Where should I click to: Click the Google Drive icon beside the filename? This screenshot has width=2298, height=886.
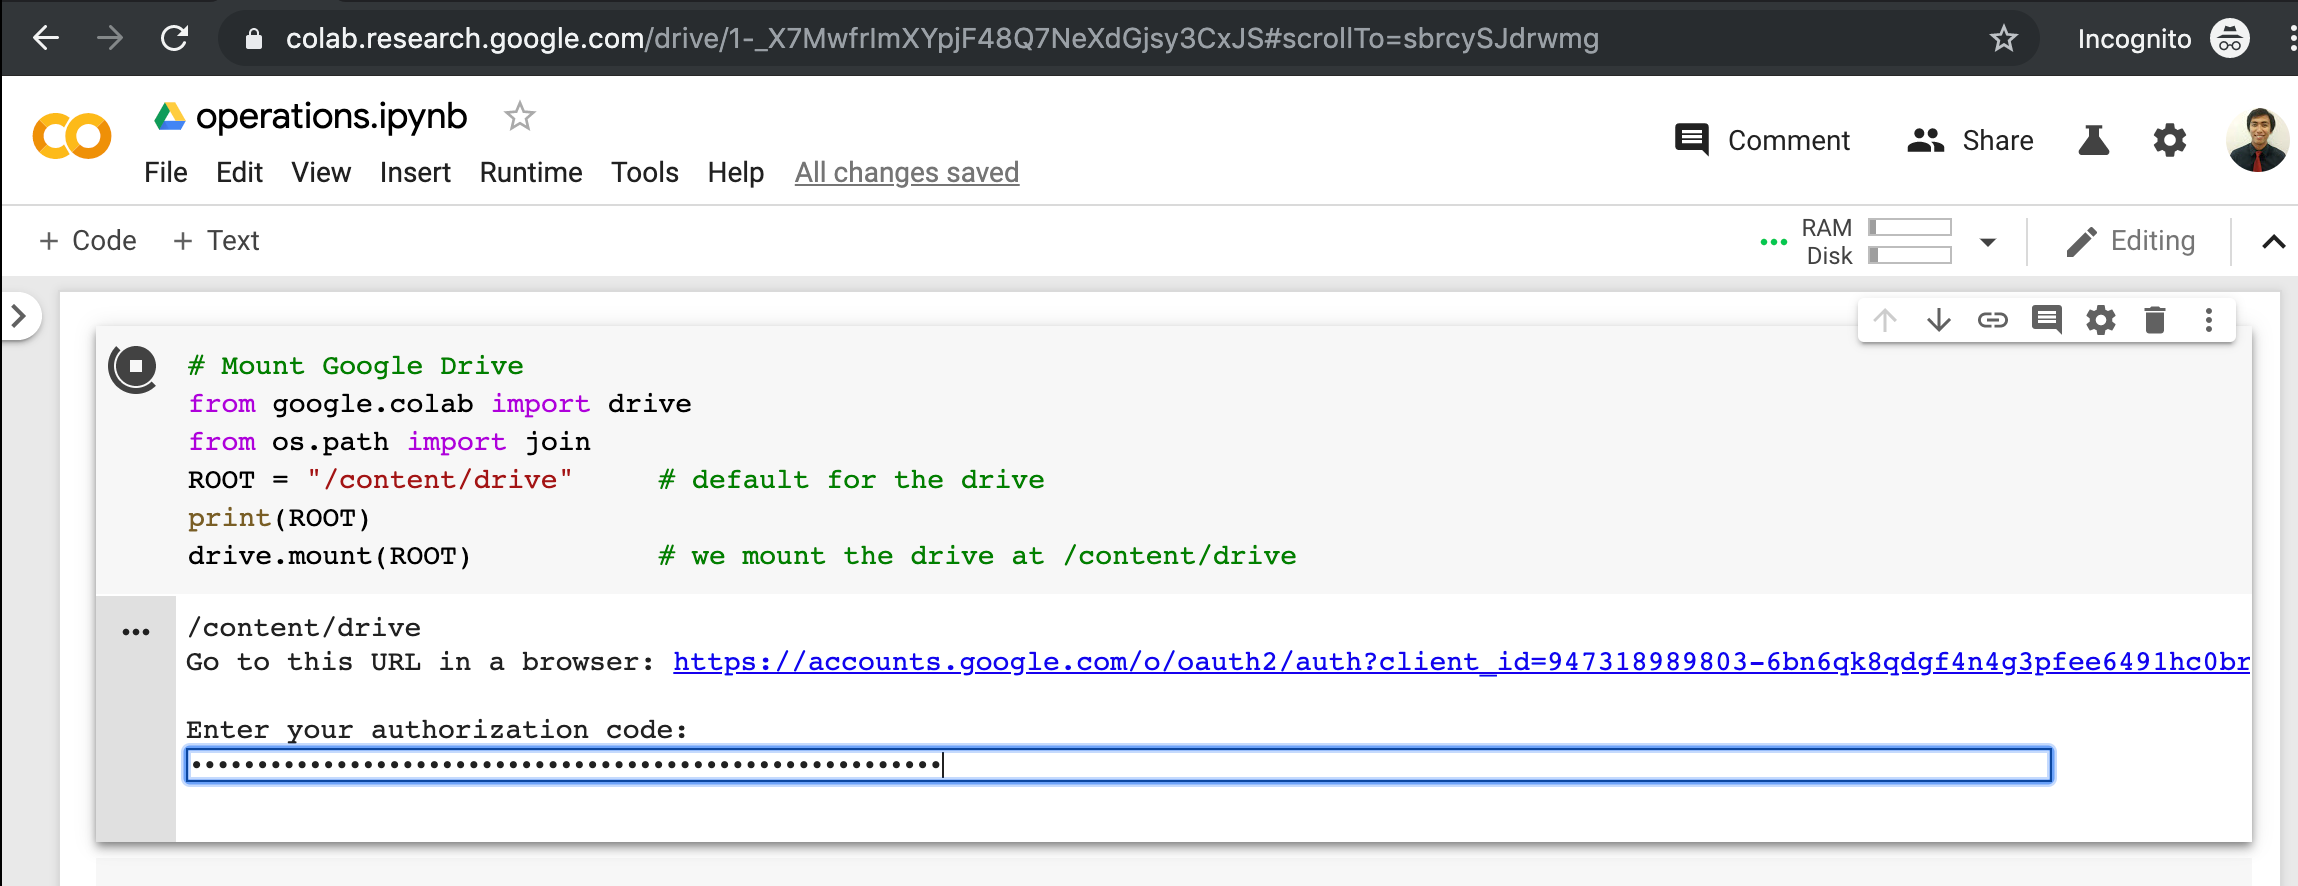click(x=170, y=116)
